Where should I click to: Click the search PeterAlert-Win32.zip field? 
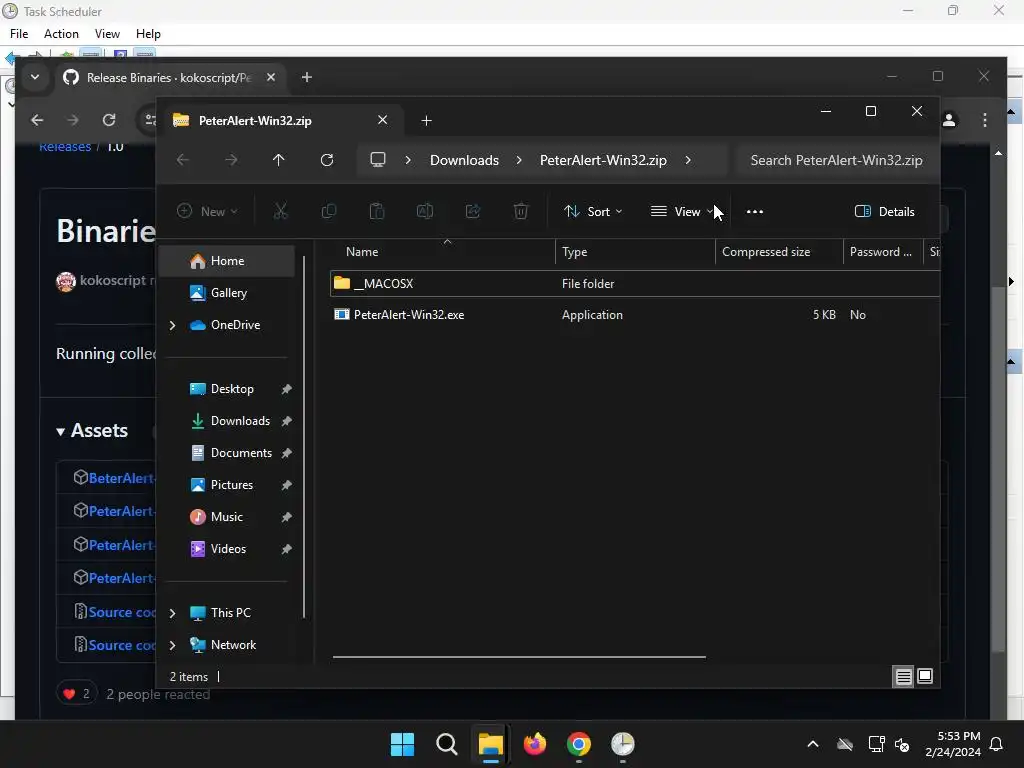pyautogui.click(x=837, y=160)
